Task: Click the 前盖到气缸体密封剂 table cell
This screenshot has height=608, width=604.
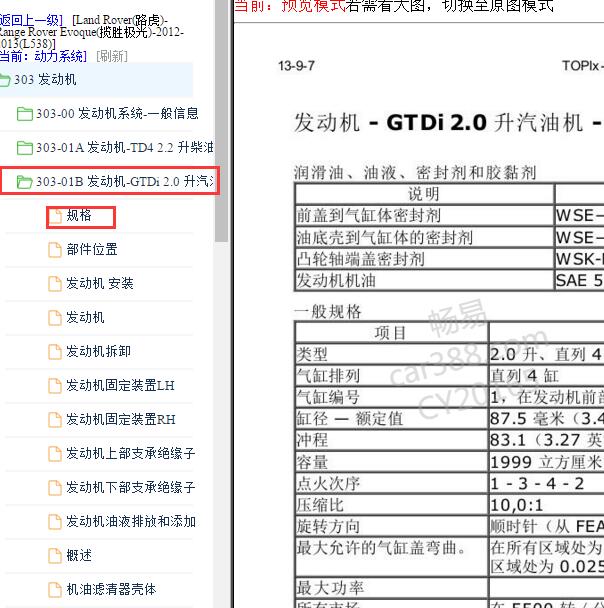Action: click(x=424, y=216)
